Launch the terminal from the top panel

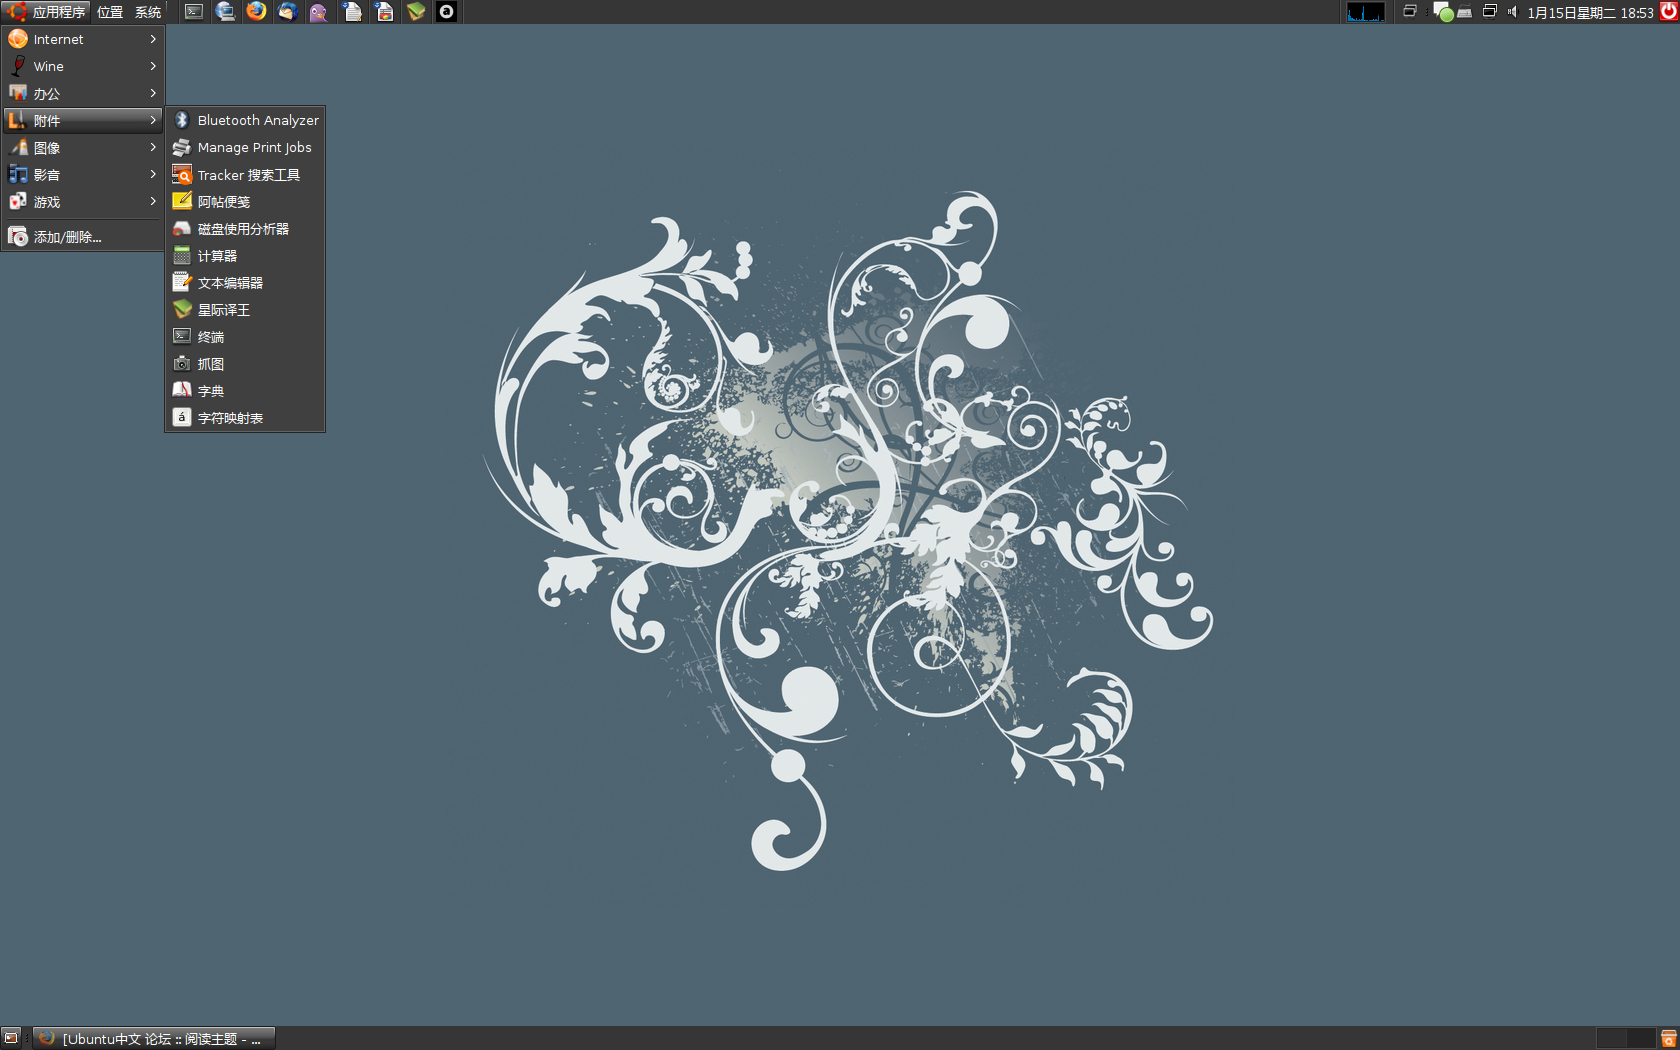194,12
